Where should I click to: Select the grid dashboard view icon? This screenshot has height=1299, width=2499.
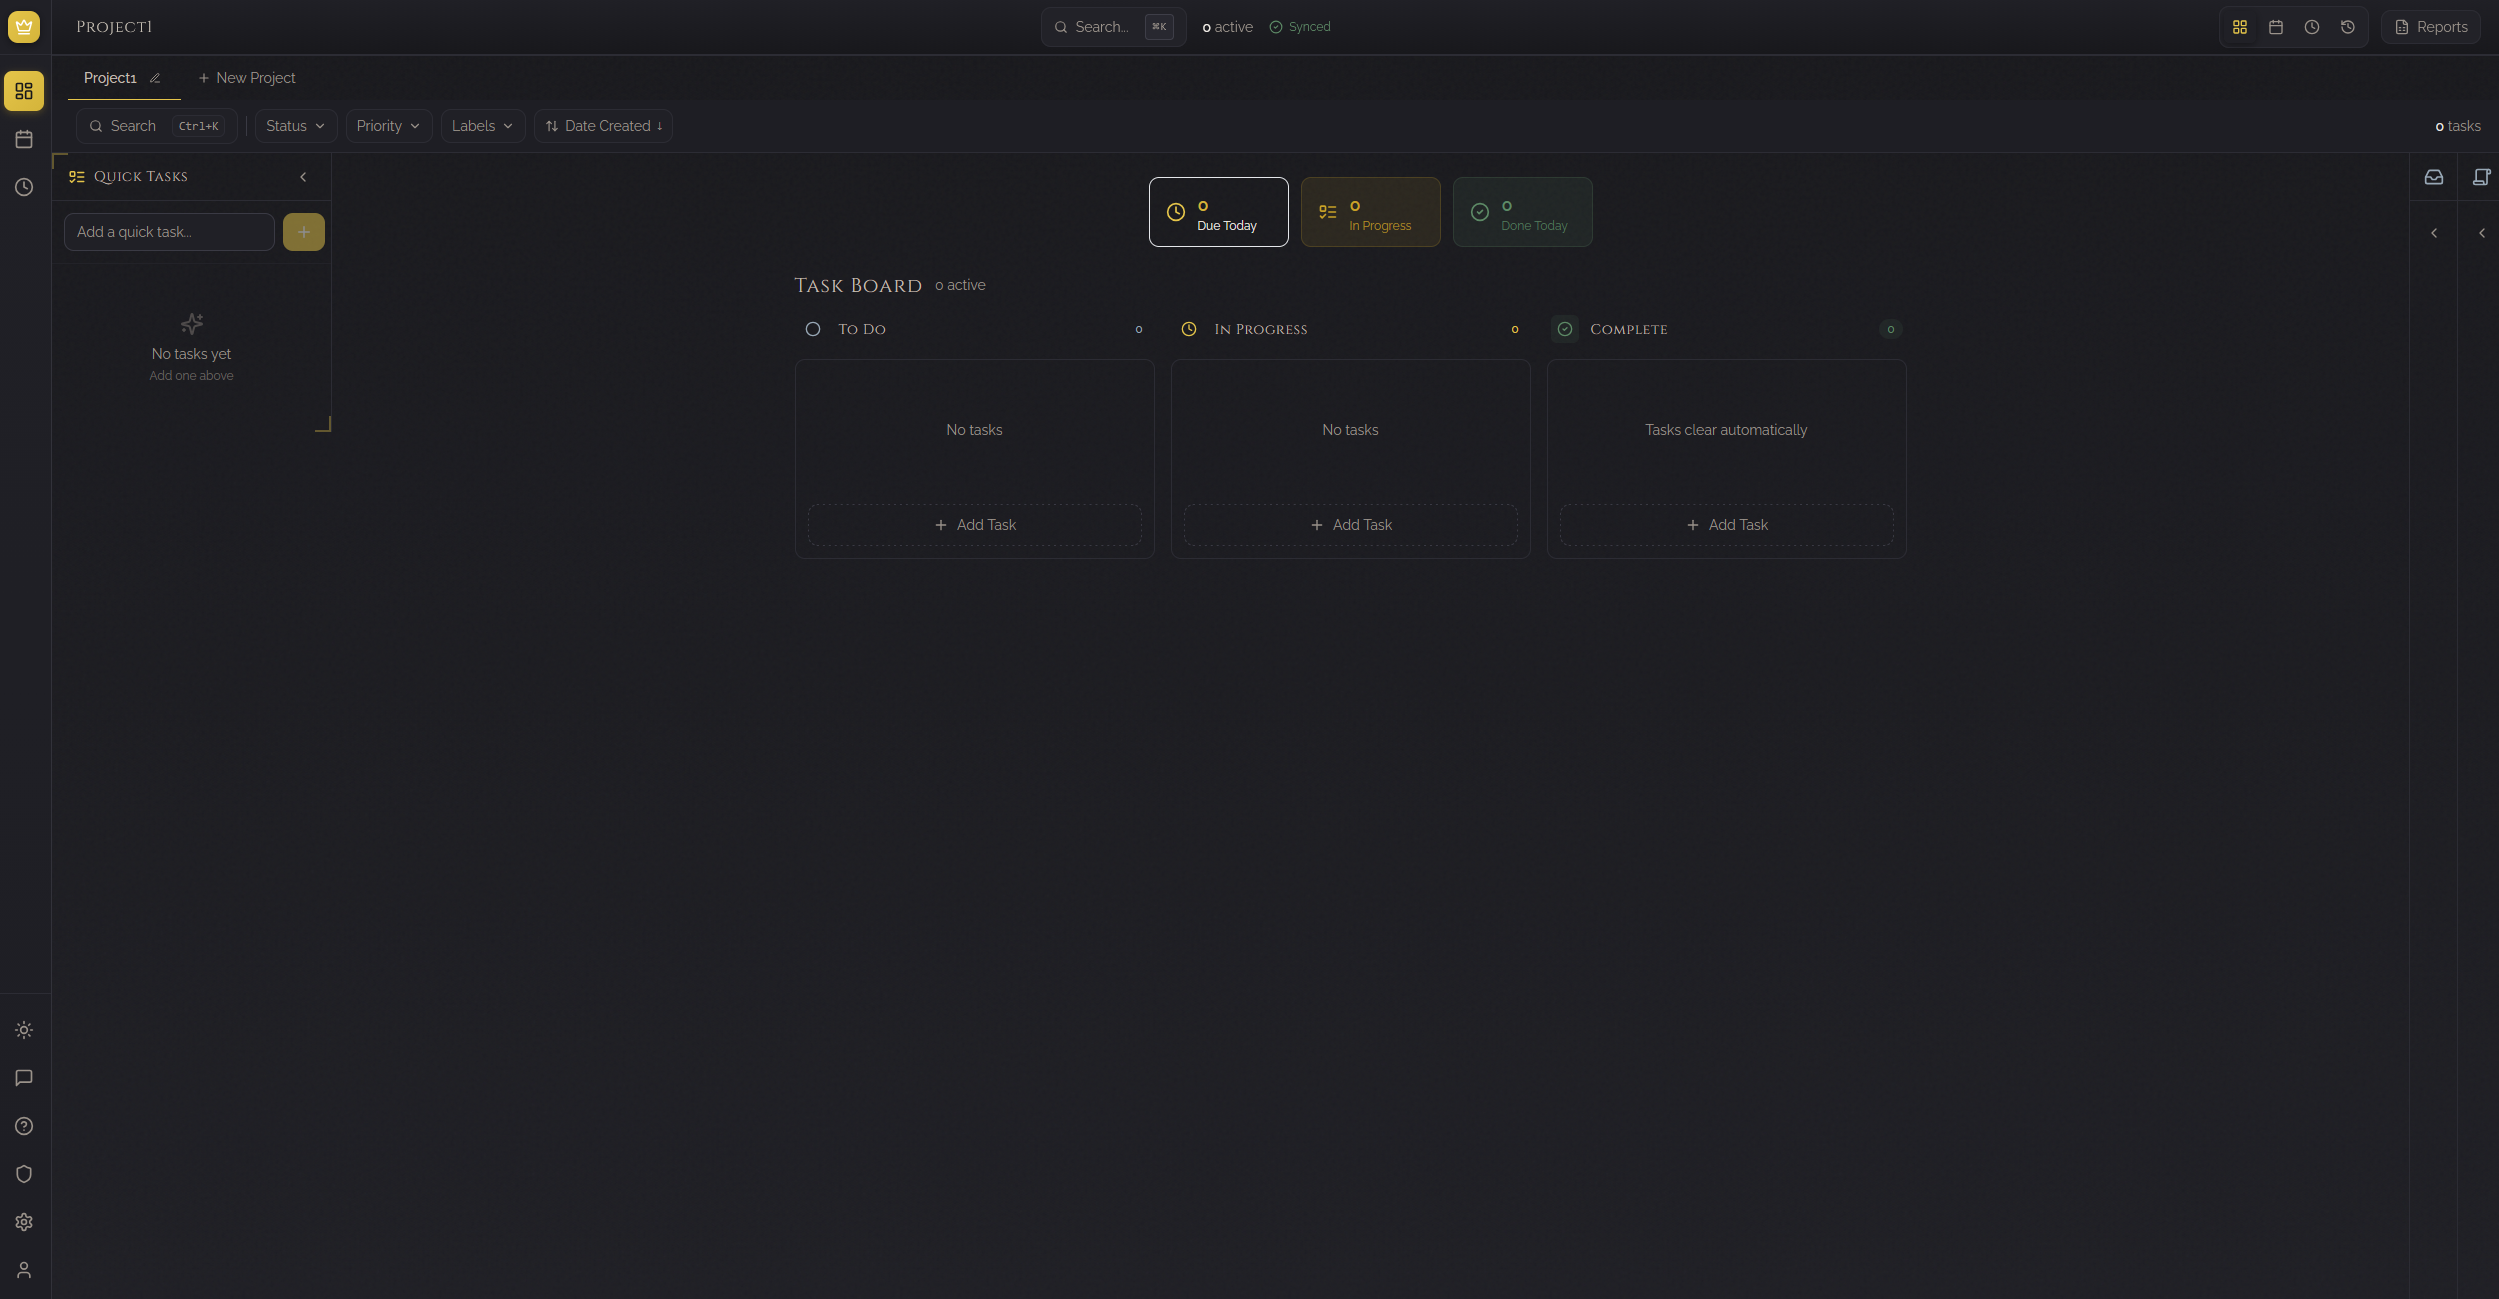tap(2240, 27)
